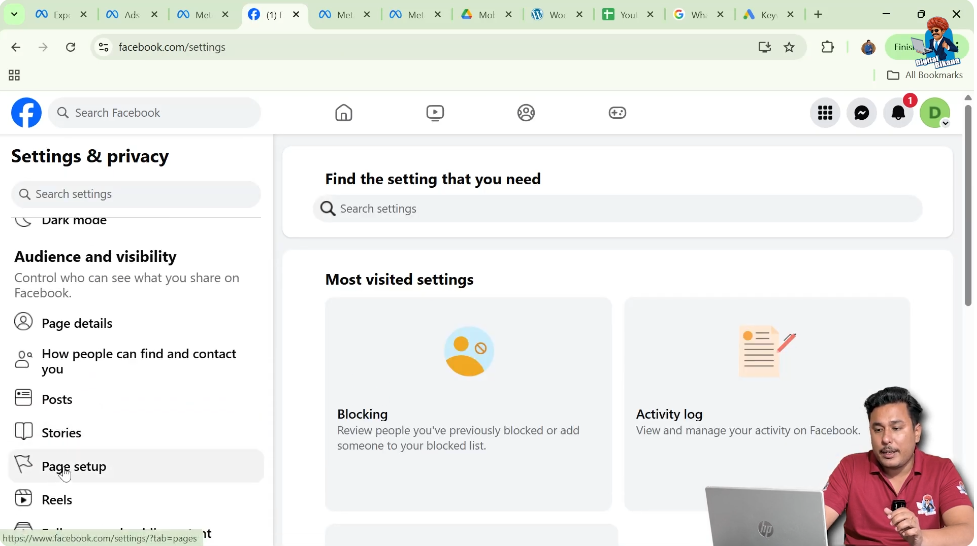
Task: Click the page vertical scrollbar
Action: pos(968,206)
